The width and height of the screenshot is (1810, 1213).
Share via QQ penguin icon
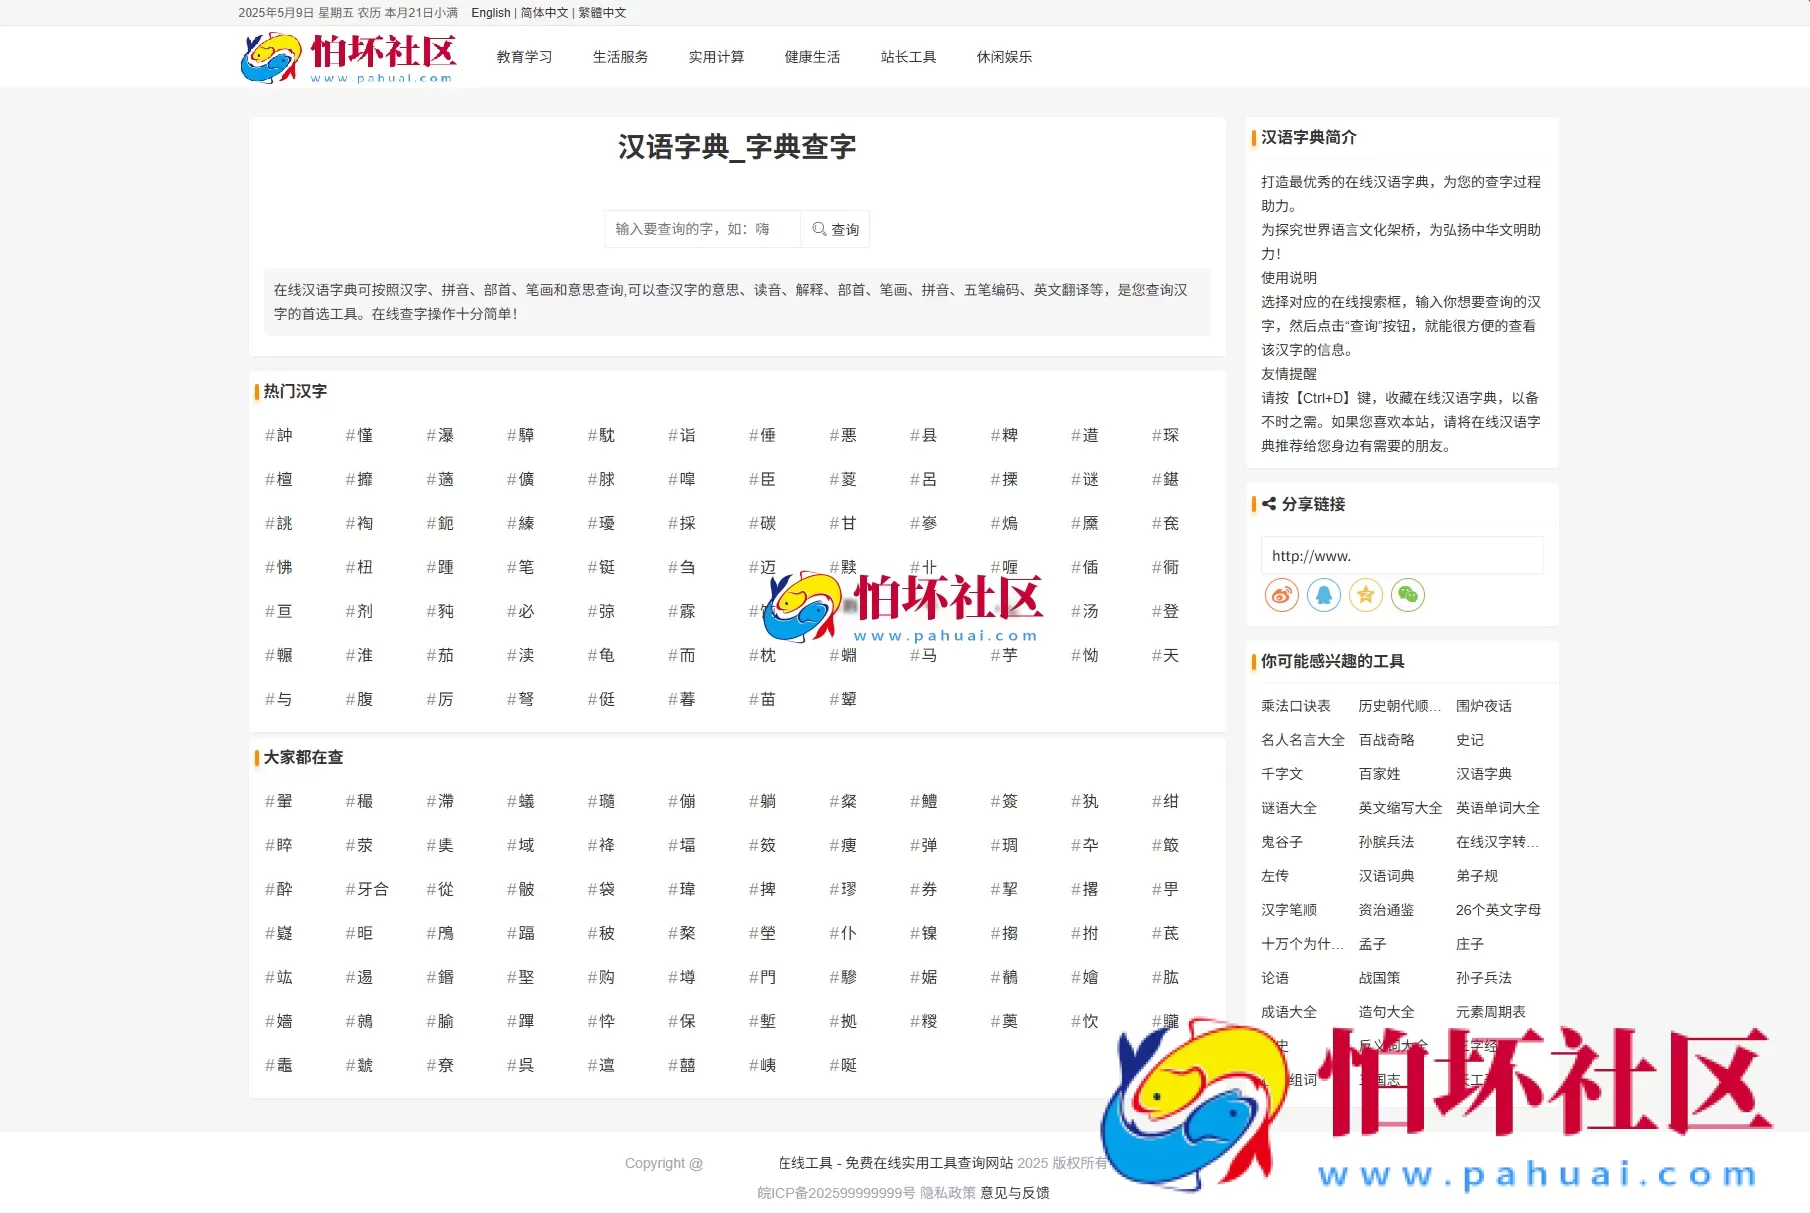pos(1323,595)
